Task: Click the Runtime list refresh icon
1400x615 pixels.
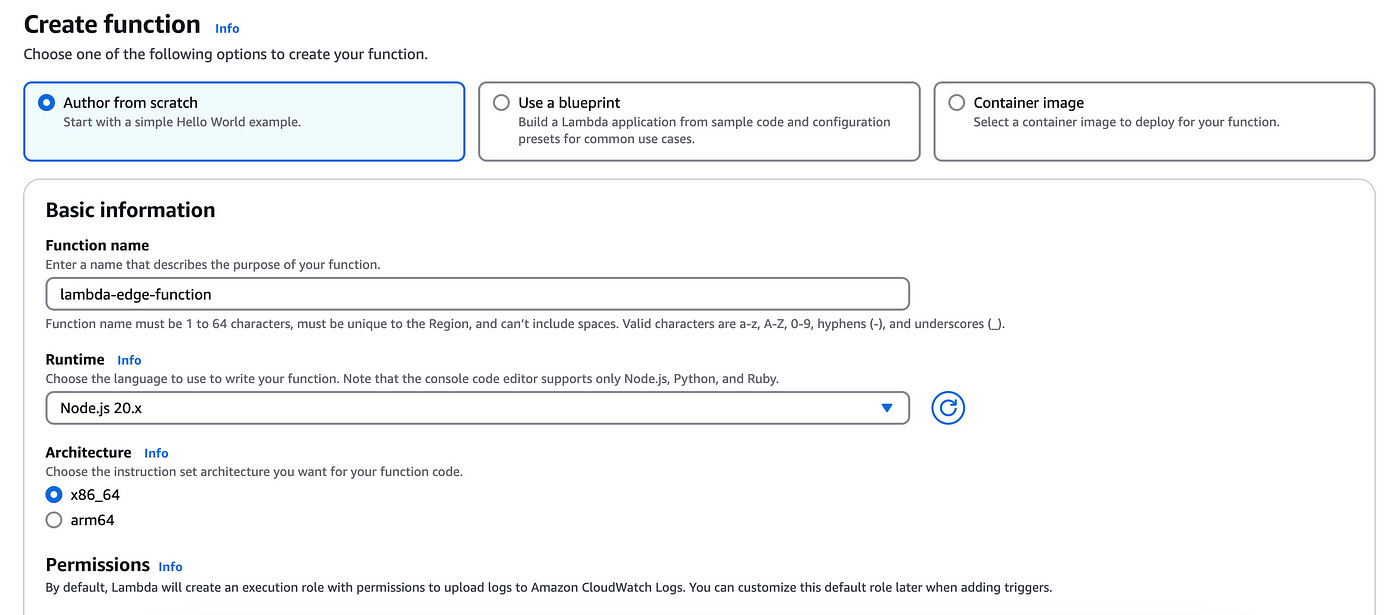Action: point(948,408)
